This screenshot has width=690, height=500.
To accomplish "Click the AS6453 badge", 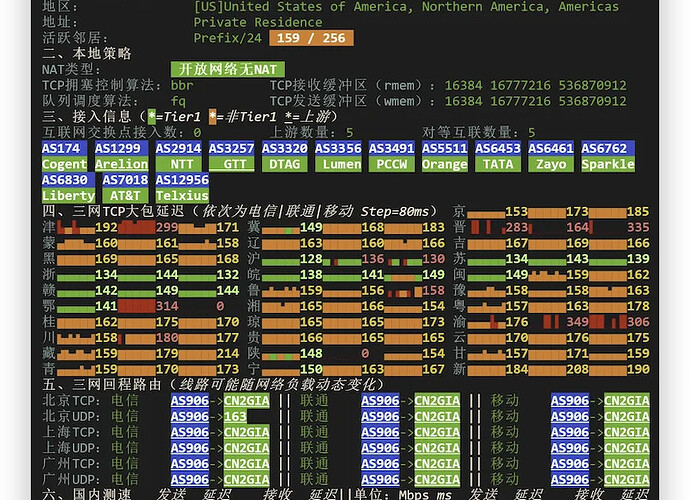I will (x=498, y=148).
